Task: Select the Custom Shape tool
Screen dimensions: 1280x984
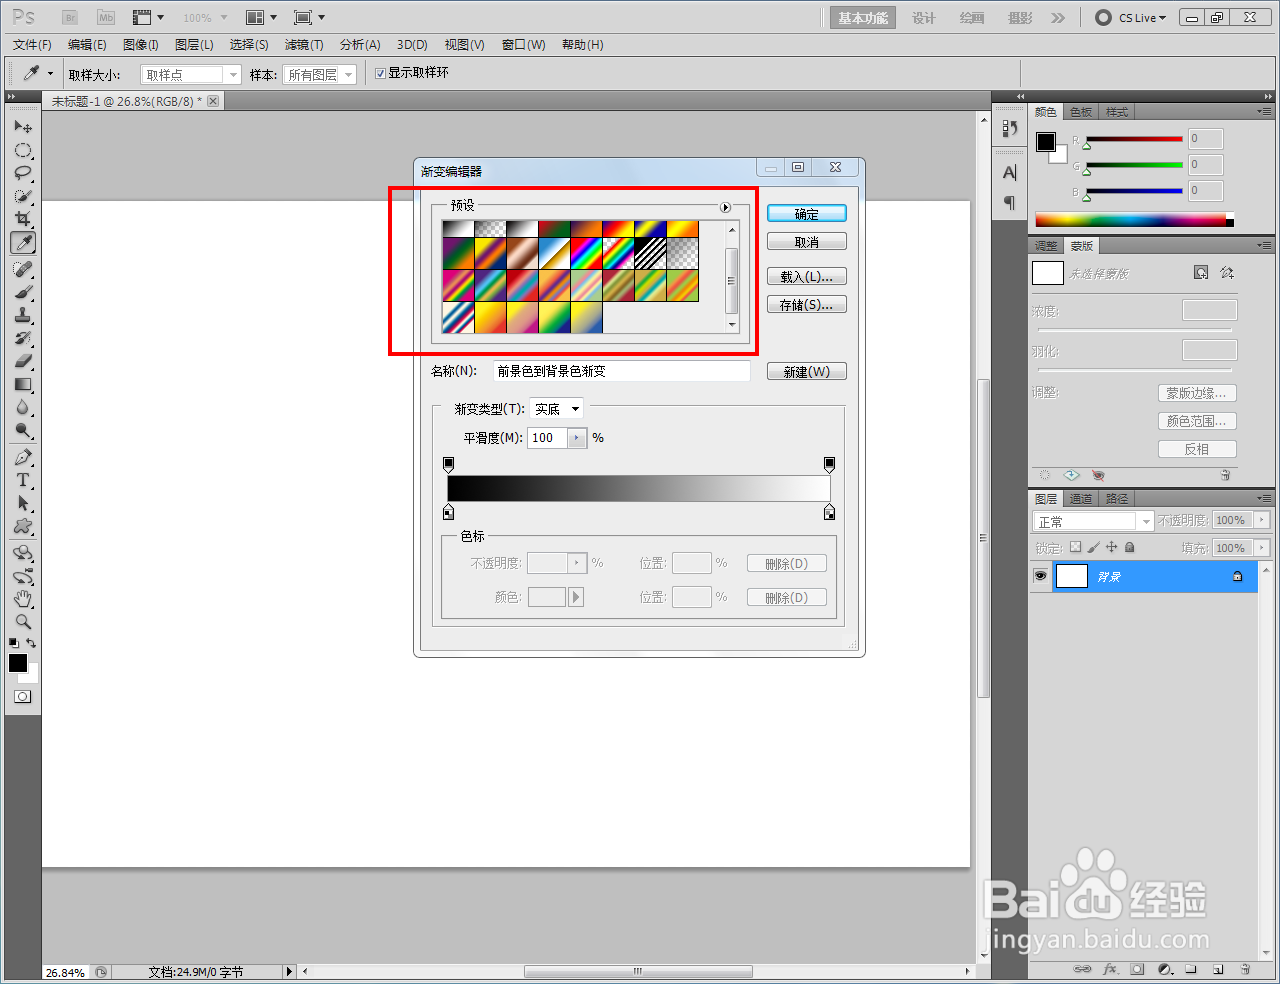Action: [x=23, y=526]
